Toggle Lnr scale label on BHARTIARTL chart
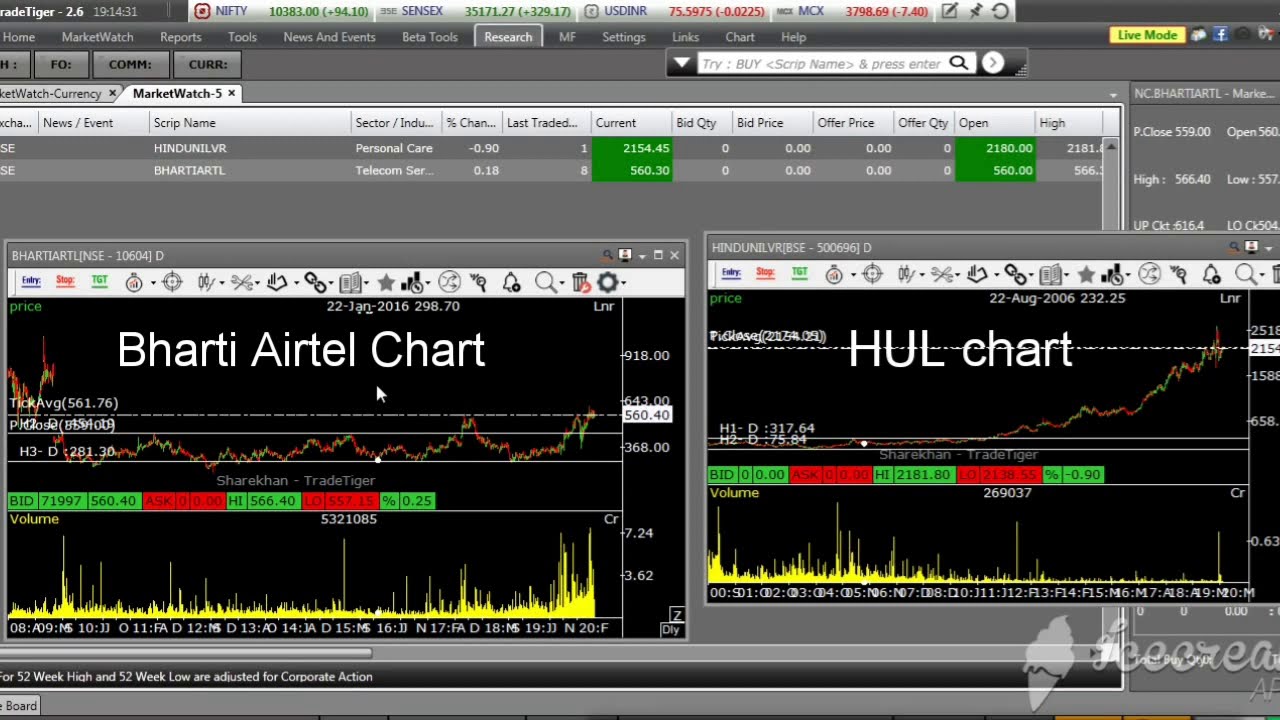 603,306
